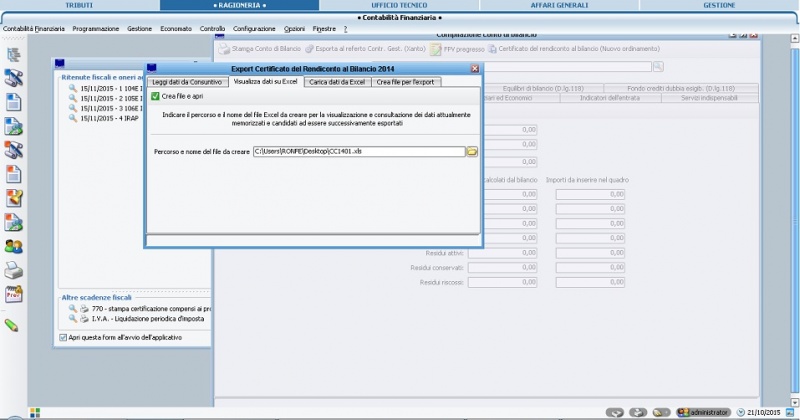
Task: Click the green pencil icon in sidebar
Action: pyautogui.click(x=13, y=324)
